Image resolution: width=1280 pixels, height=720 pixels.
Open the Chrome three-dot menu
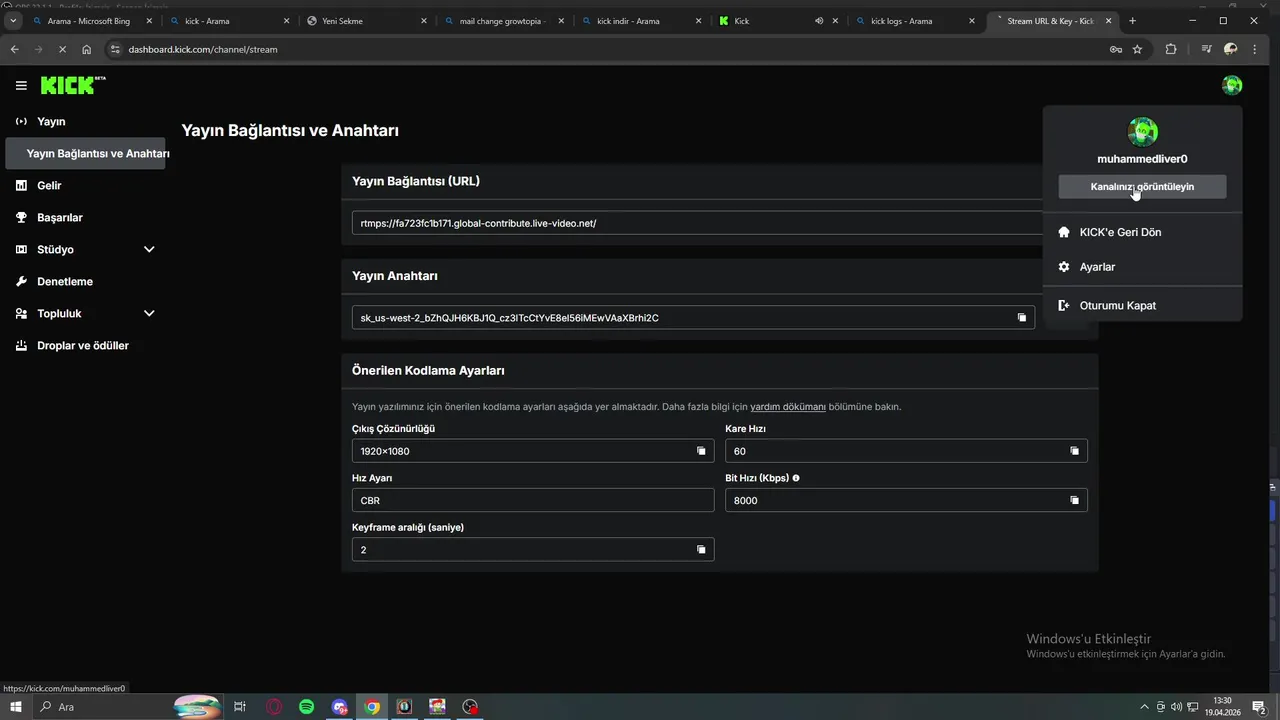1255,49
